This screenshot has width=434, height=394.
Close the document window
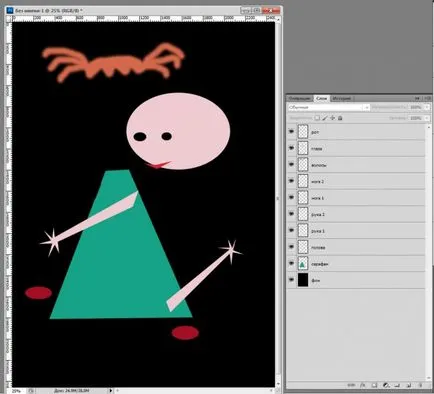coord(271,11)
